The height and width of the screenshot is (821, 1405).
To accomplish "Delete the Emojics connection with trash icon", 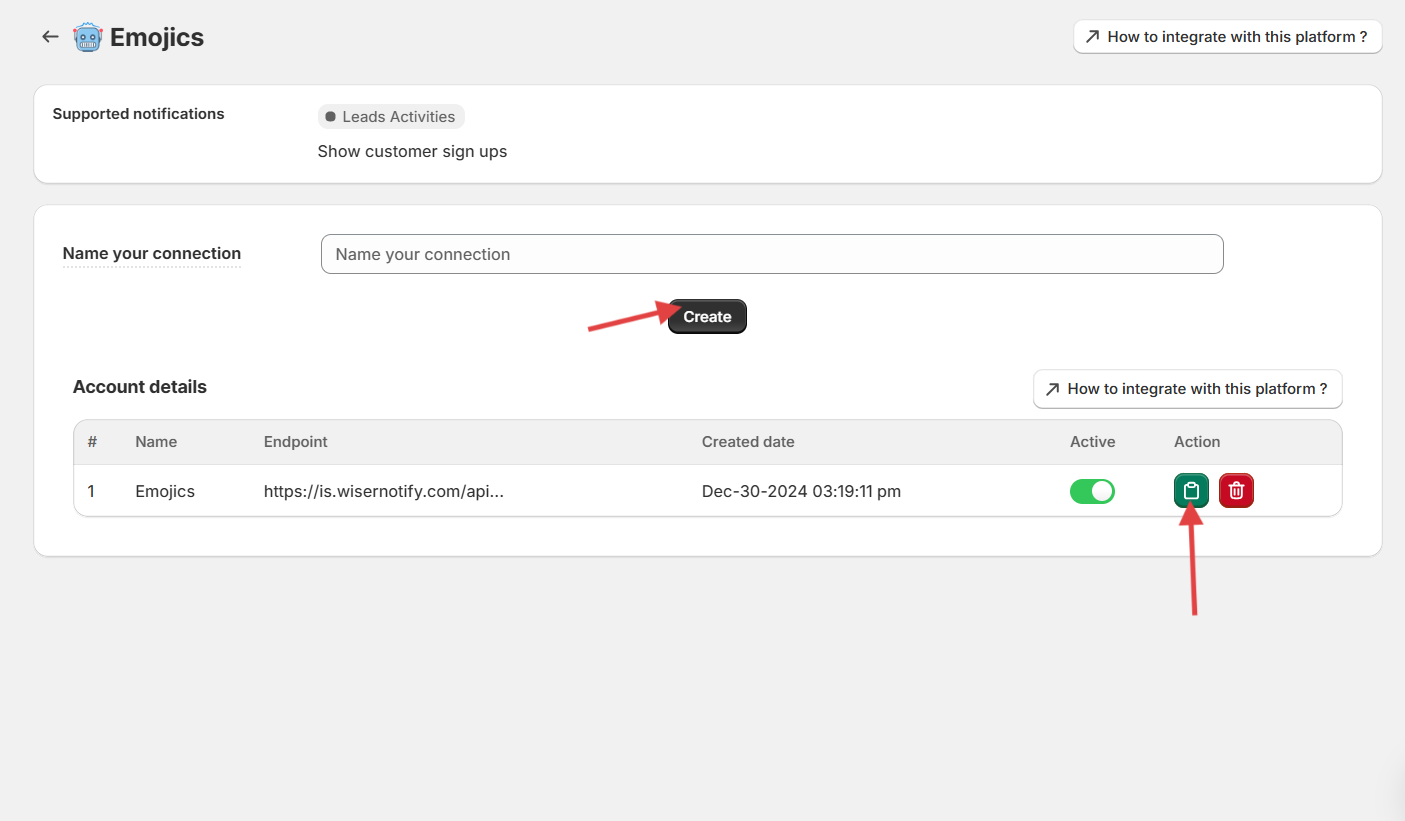I will point(1236,491).
